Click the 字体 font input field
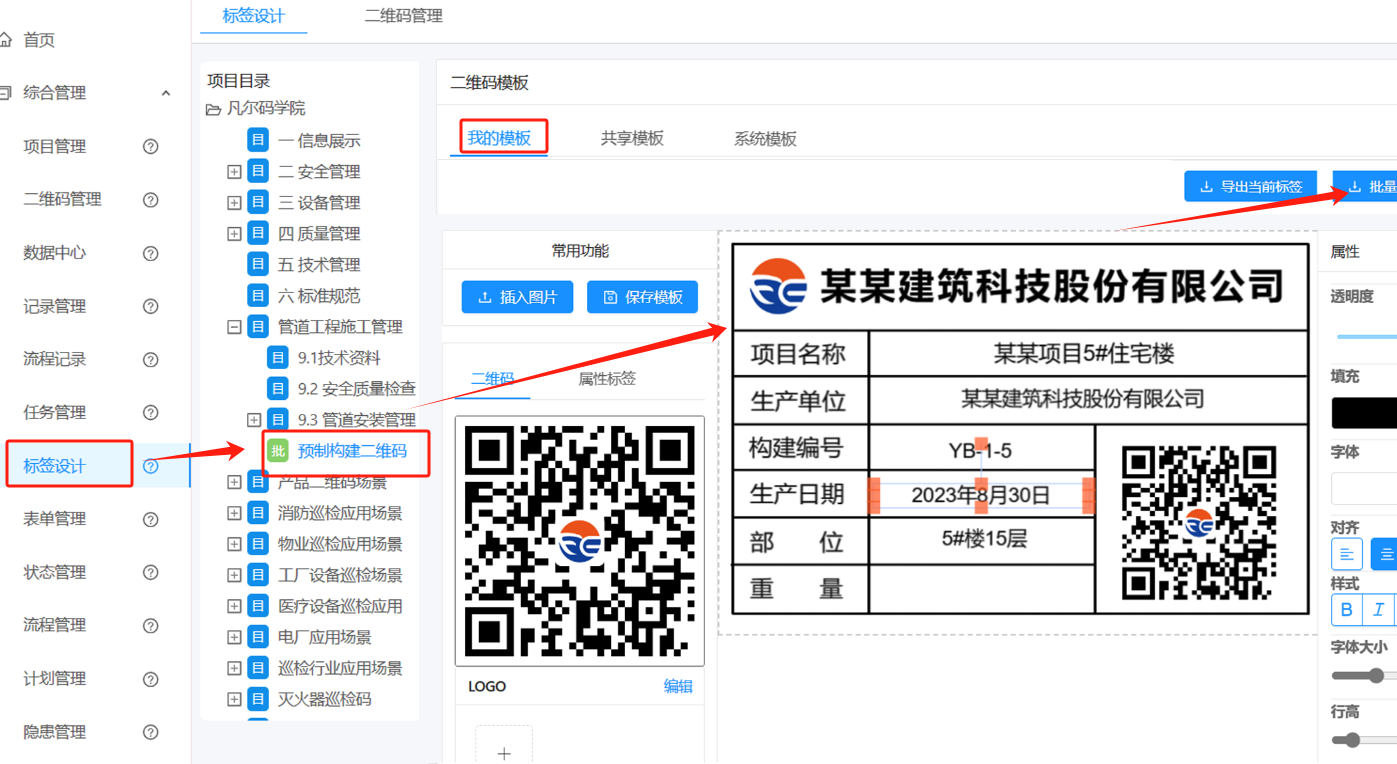 click(1370, 488)
